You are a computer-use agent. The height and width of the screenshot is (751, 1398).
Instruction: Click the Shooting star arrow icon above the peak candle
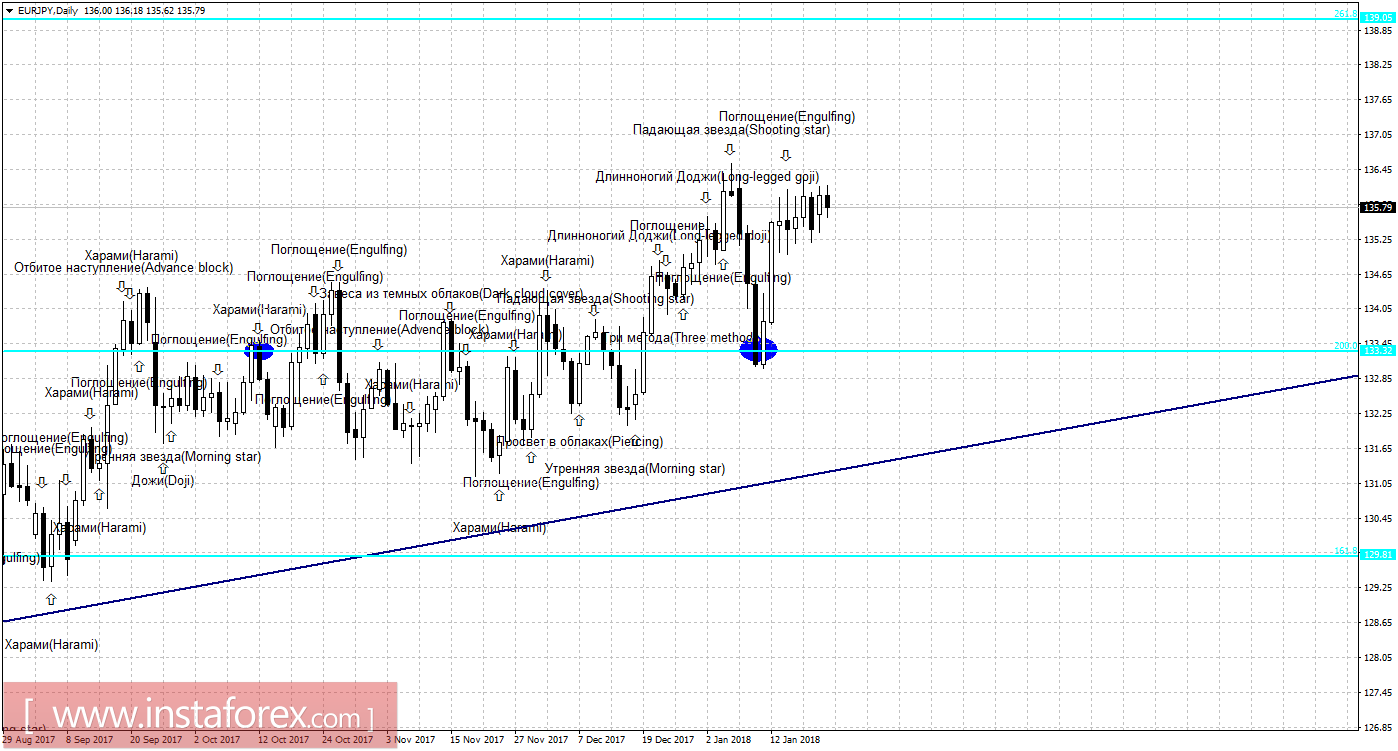(x=730, y=149)
